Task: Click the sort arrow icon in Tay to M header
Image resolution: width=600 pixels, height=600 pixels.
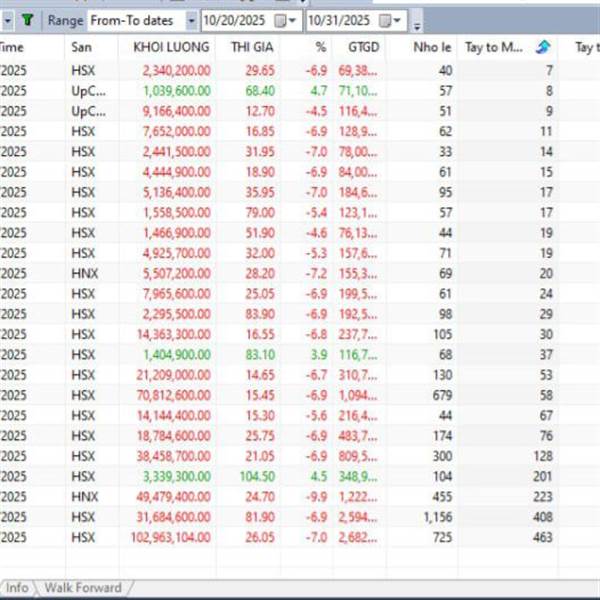Action: point(543,47)
